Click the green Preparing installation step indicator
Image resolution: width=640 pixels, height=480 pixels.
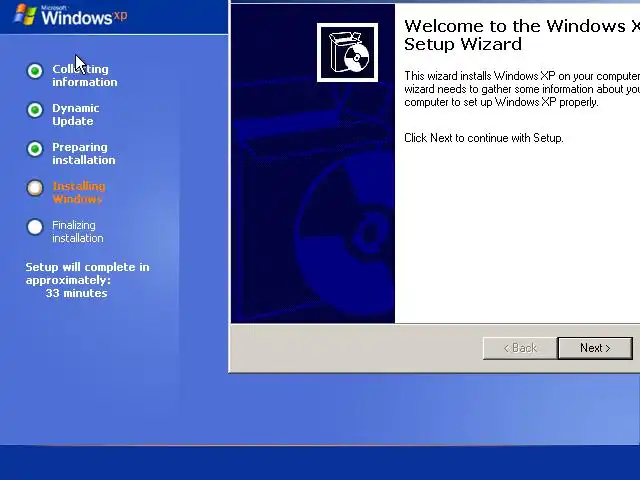(x=35, y=149)
